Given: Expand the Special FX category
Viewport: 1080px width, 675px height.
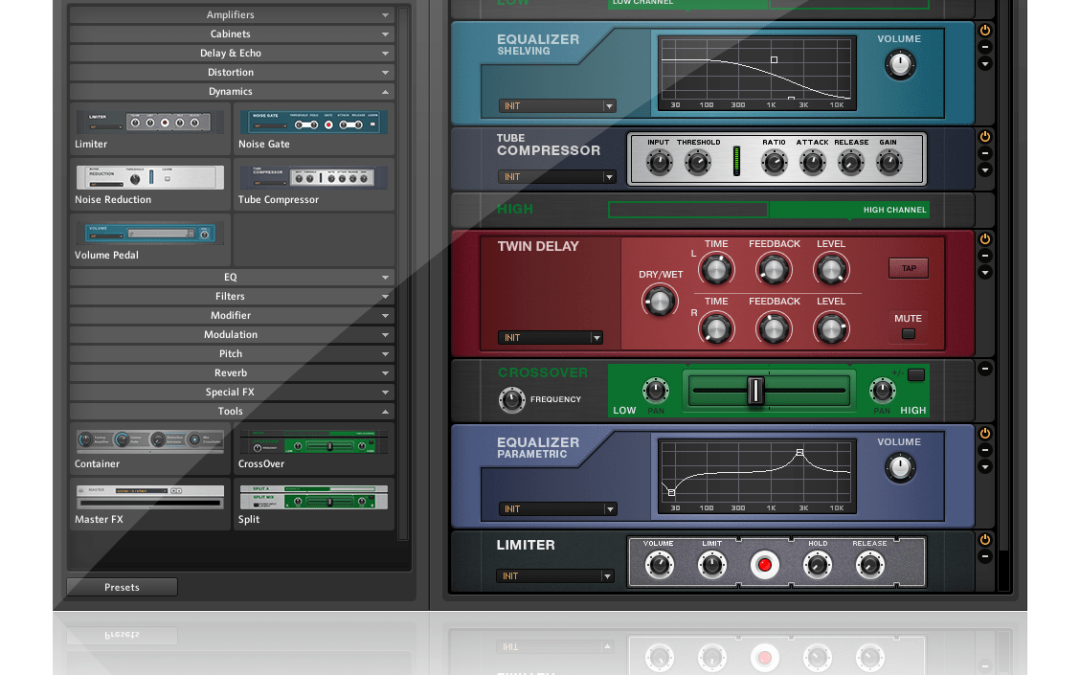Looking at the screenshot, I should (231, 392).
